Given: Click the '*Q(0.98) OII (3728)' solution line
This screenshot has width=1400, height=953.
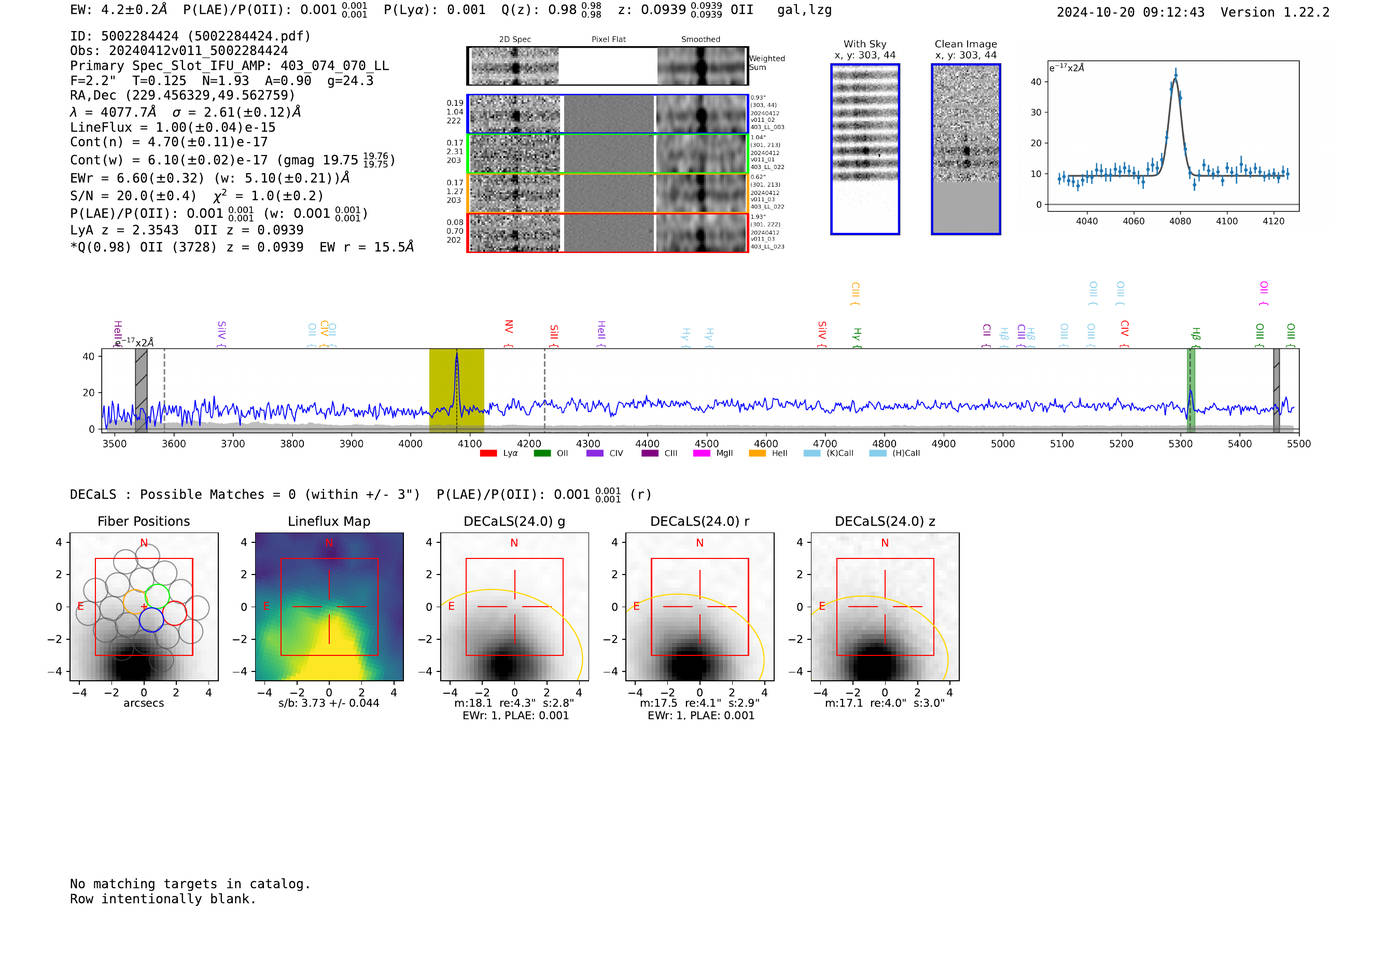Looking at the screenshot, I should pos(242,247).
